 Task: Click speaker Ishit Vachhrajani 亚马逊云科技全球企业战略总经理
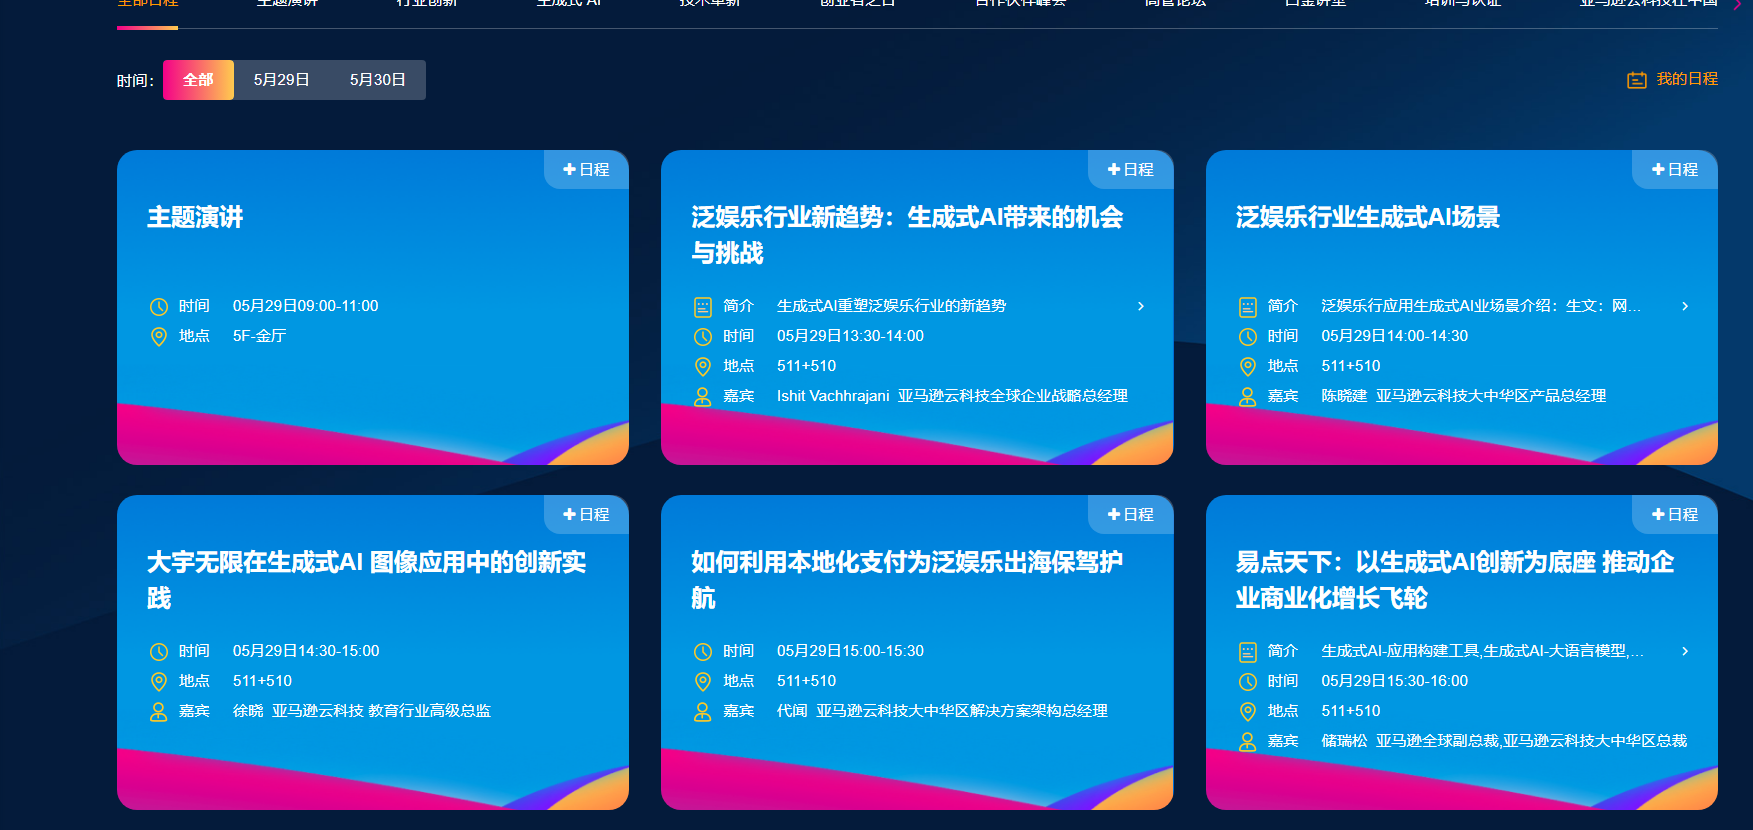click(952, 396)
